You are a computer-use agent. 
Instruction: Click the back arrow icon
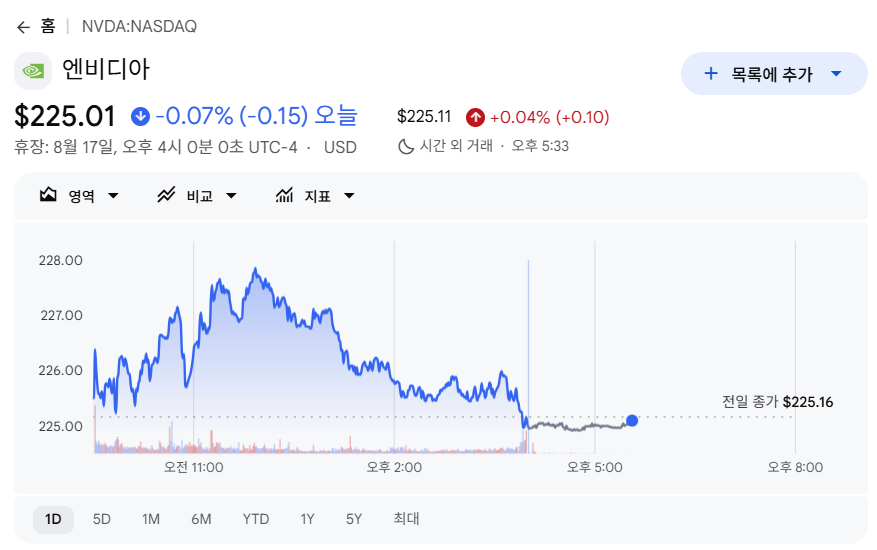(x=23, y=27)
